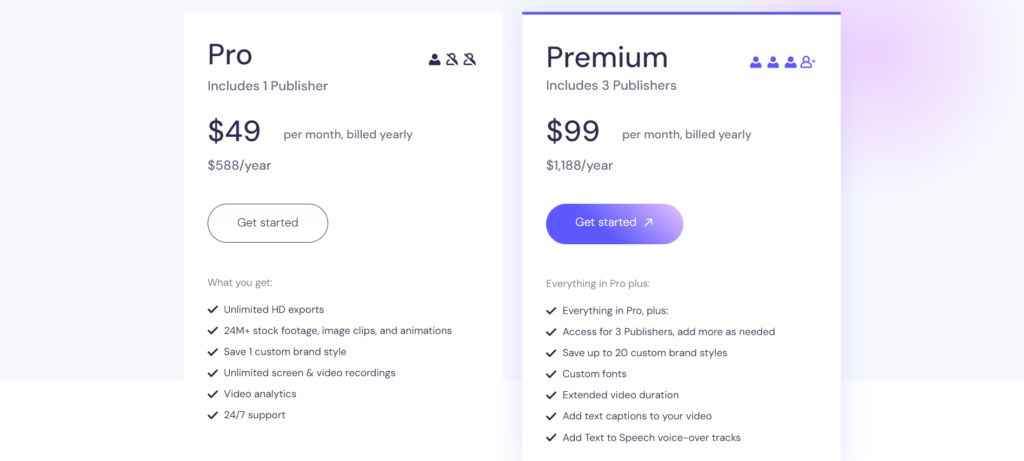Click the first filled publisher icon in Pro

pos(434,59)
